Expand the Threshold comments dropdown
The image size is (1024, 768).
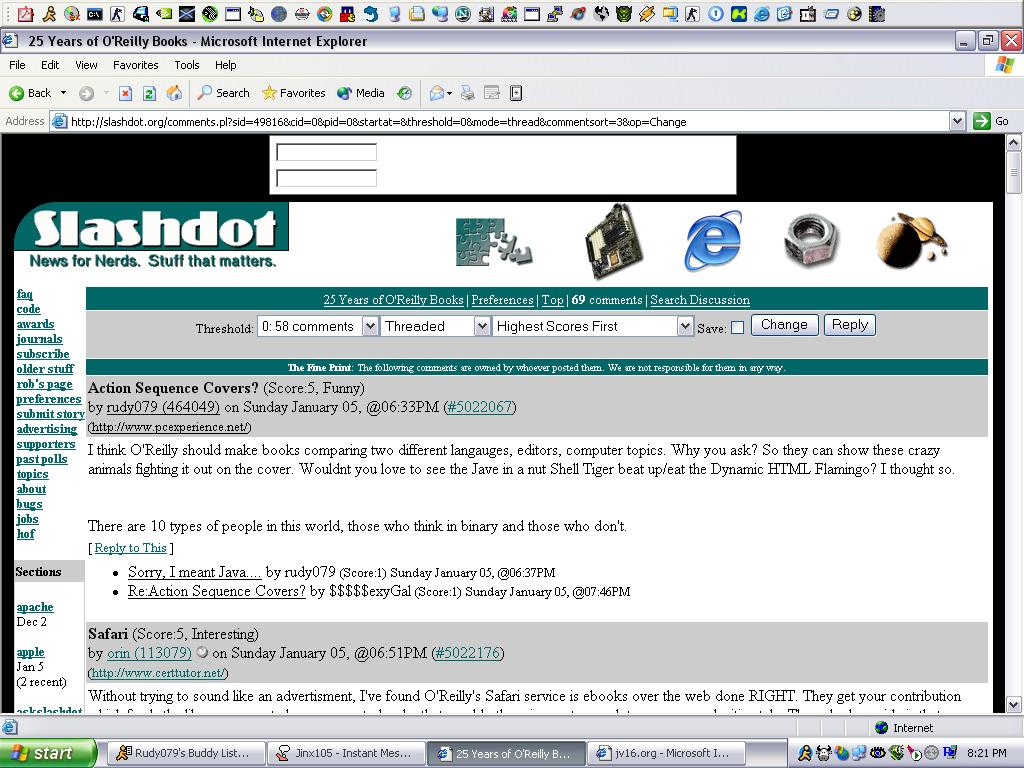[x=369, y=326]
